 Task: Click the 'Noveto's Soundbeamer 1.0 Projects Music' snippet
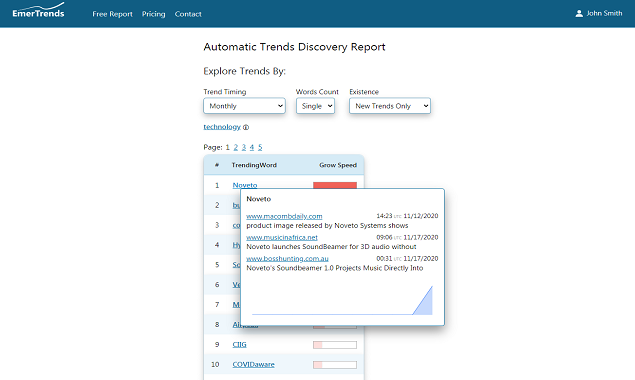coord(335,268)
